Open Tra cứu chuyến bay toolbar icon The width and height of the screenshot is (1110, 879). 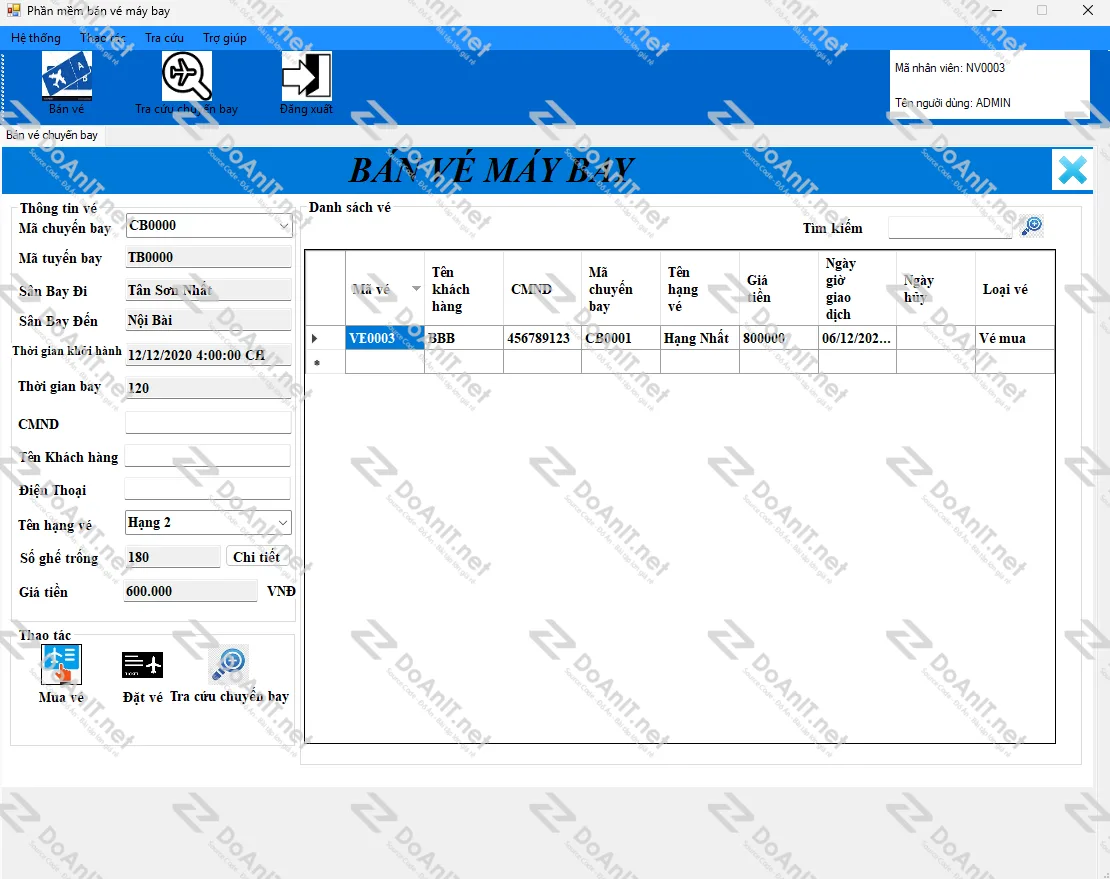tap(187, 76)
